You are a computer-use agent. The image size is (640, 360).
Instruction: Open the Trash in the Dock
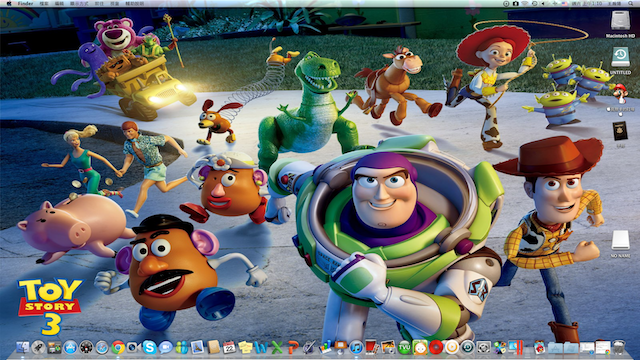[x=619, y=347]
